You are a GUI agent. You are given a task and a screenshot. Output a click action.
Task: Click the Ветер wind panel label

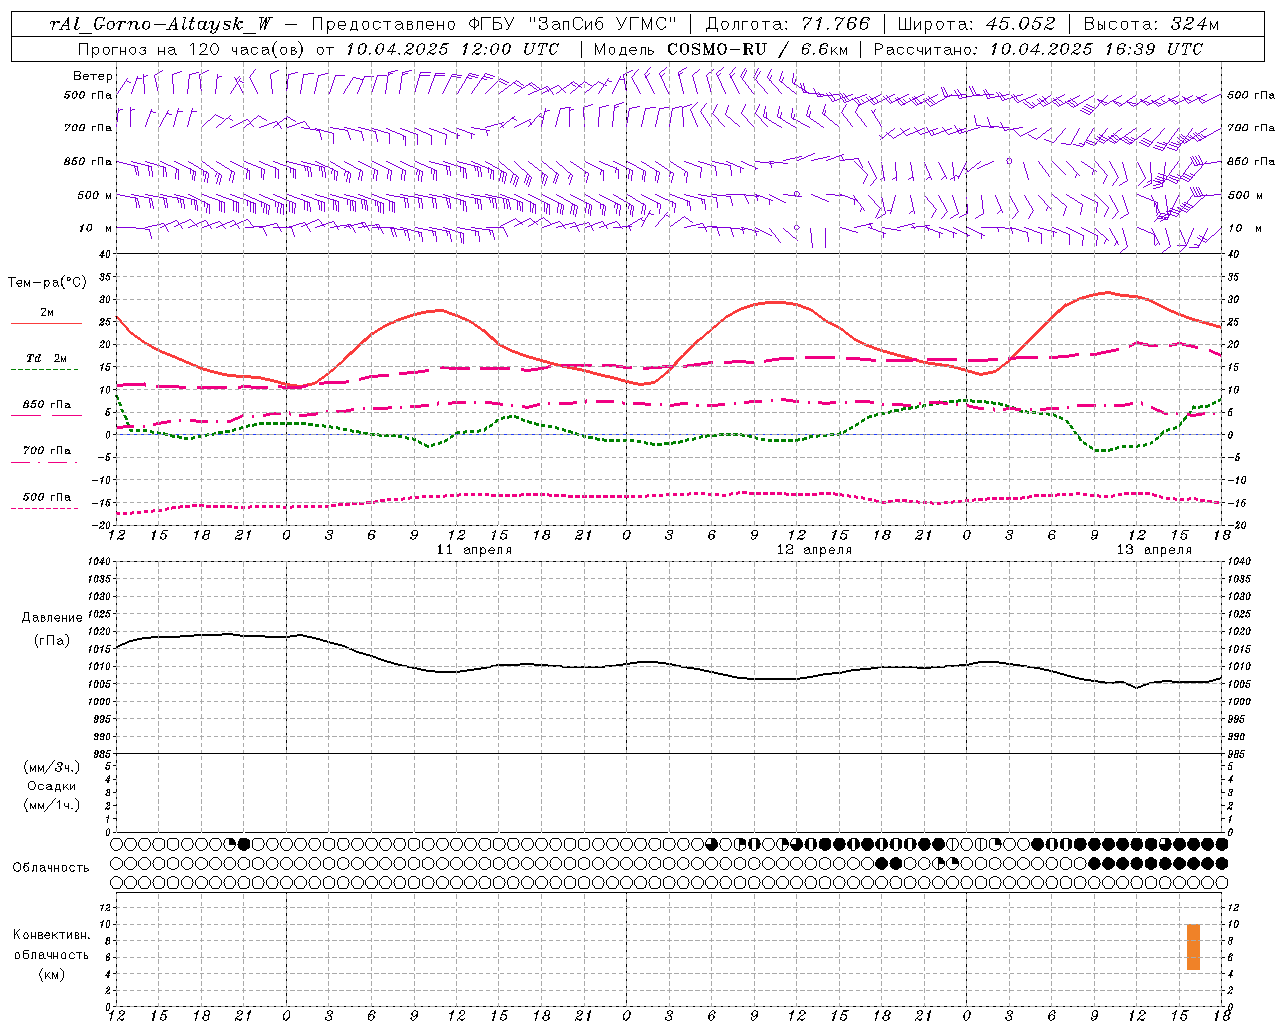[92, 76]
